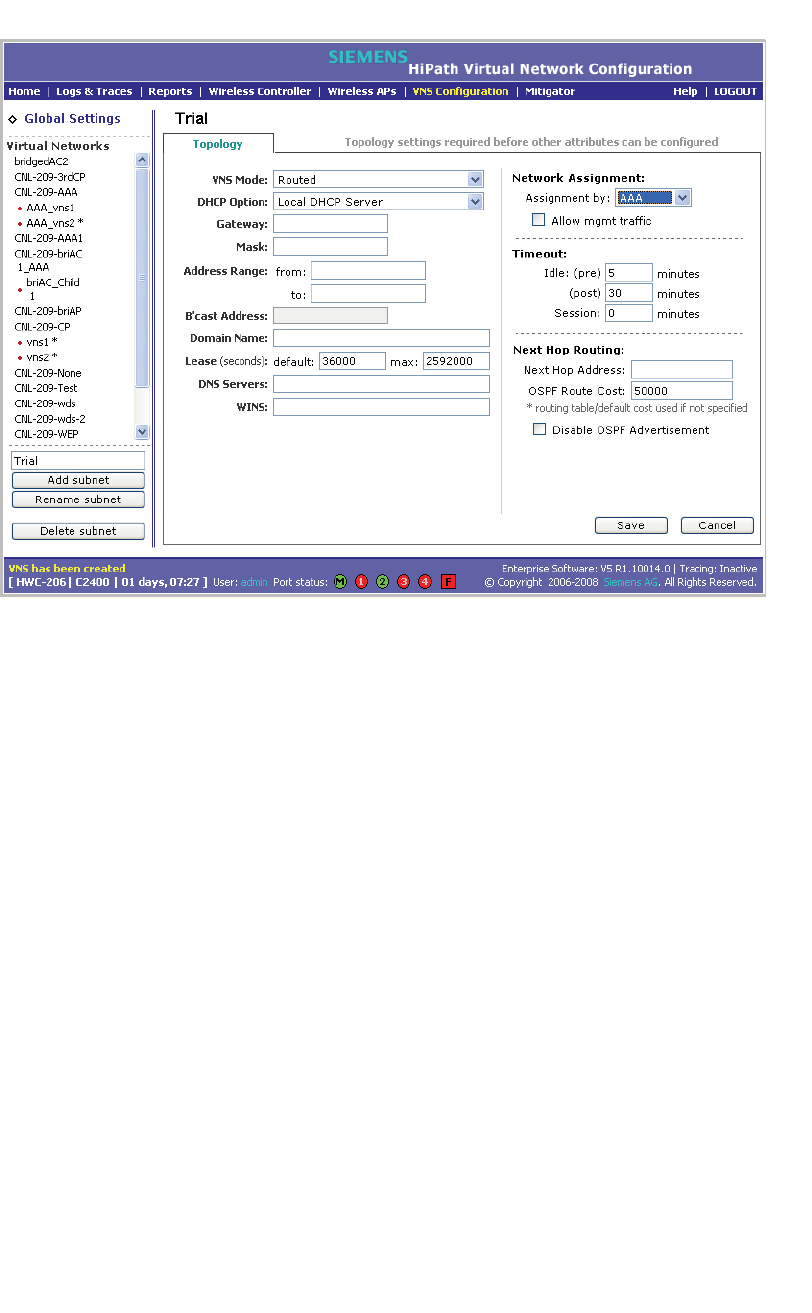Click the post timeout field
The width and height of the screenshot is (812, 1313).
629,293
